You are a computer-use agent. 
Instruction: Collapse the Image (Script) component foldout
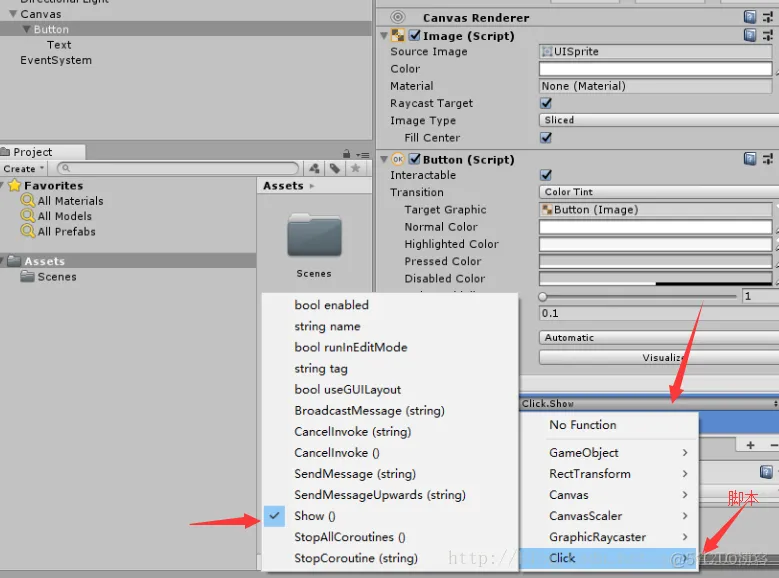[x=384, y=36]
